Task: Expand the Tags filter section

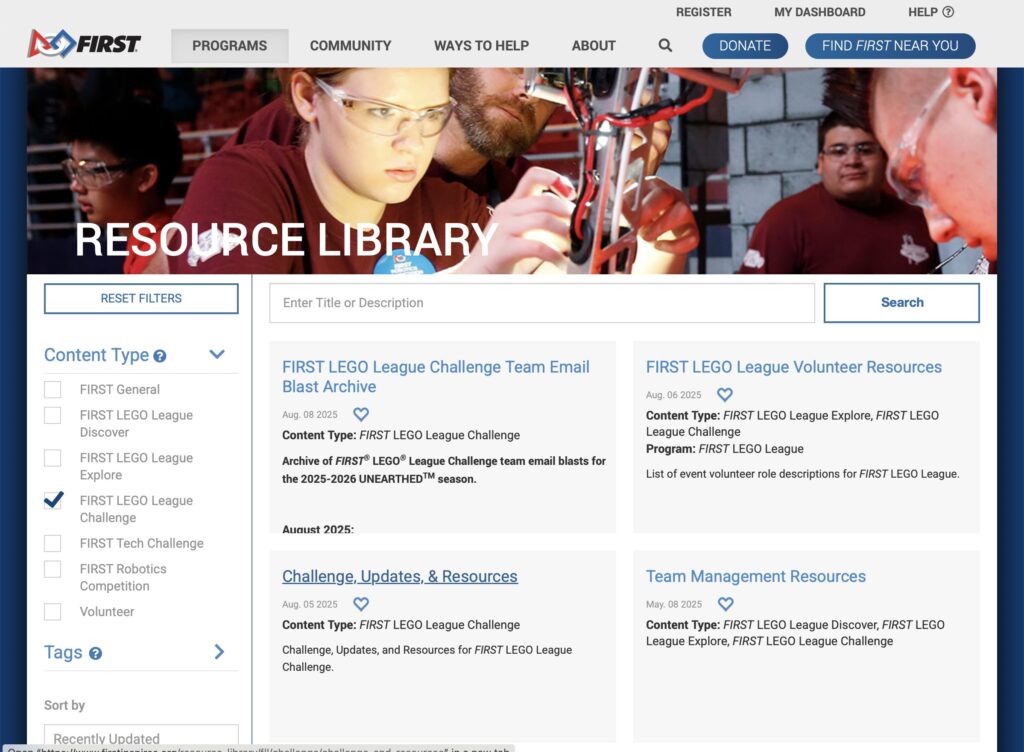Action: click(219, 652)
